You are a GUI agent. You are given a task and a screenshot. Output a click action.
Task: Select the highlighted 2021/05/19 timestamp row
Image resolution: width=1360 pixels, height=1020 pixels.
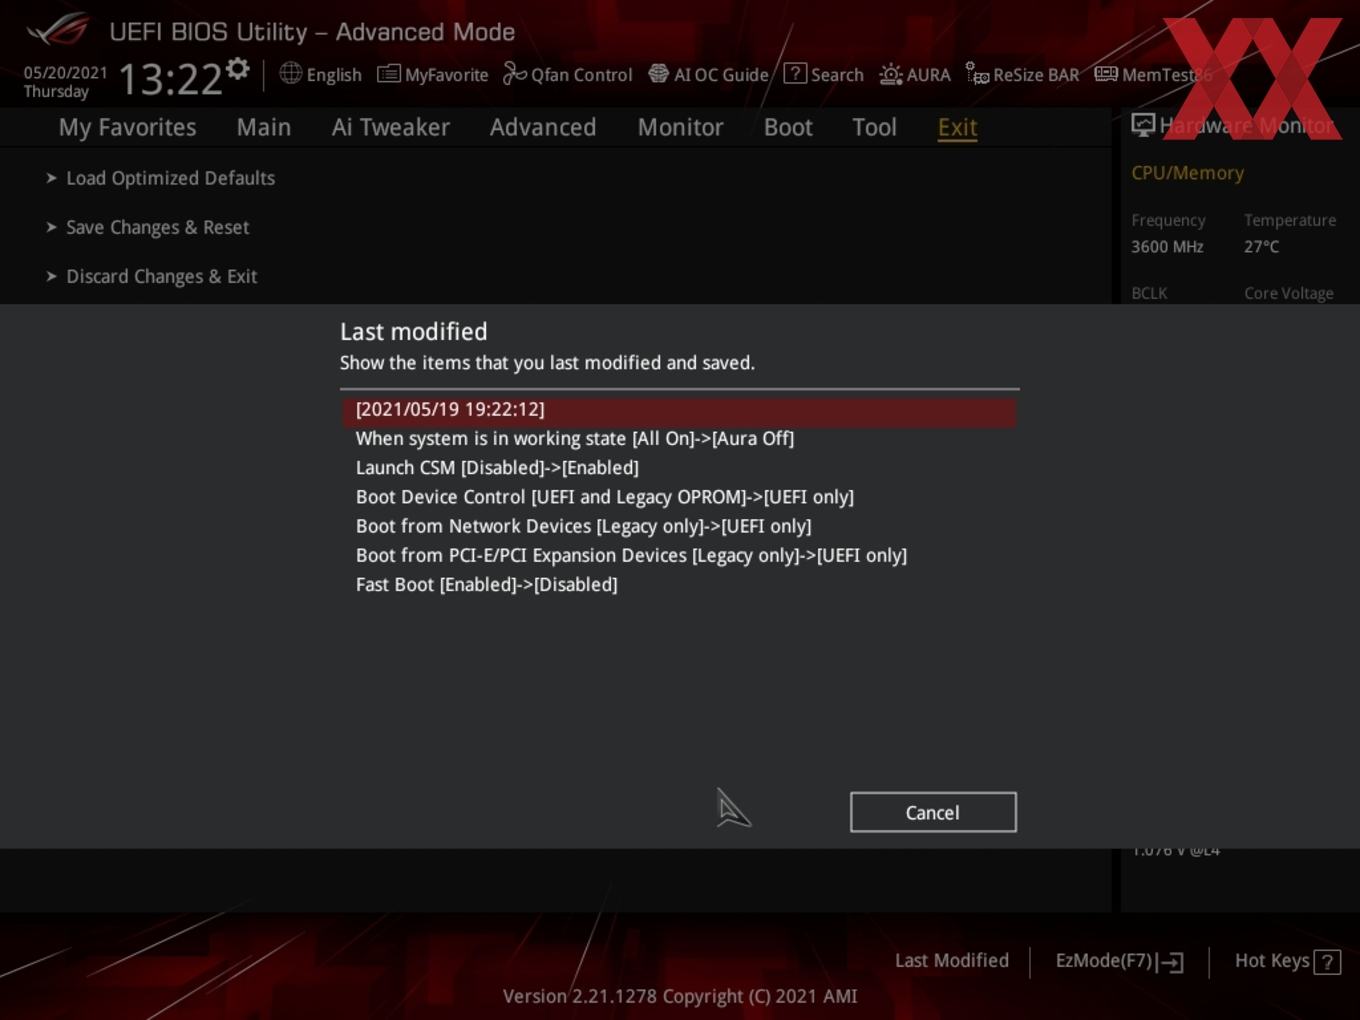click(x=680, y=410)
